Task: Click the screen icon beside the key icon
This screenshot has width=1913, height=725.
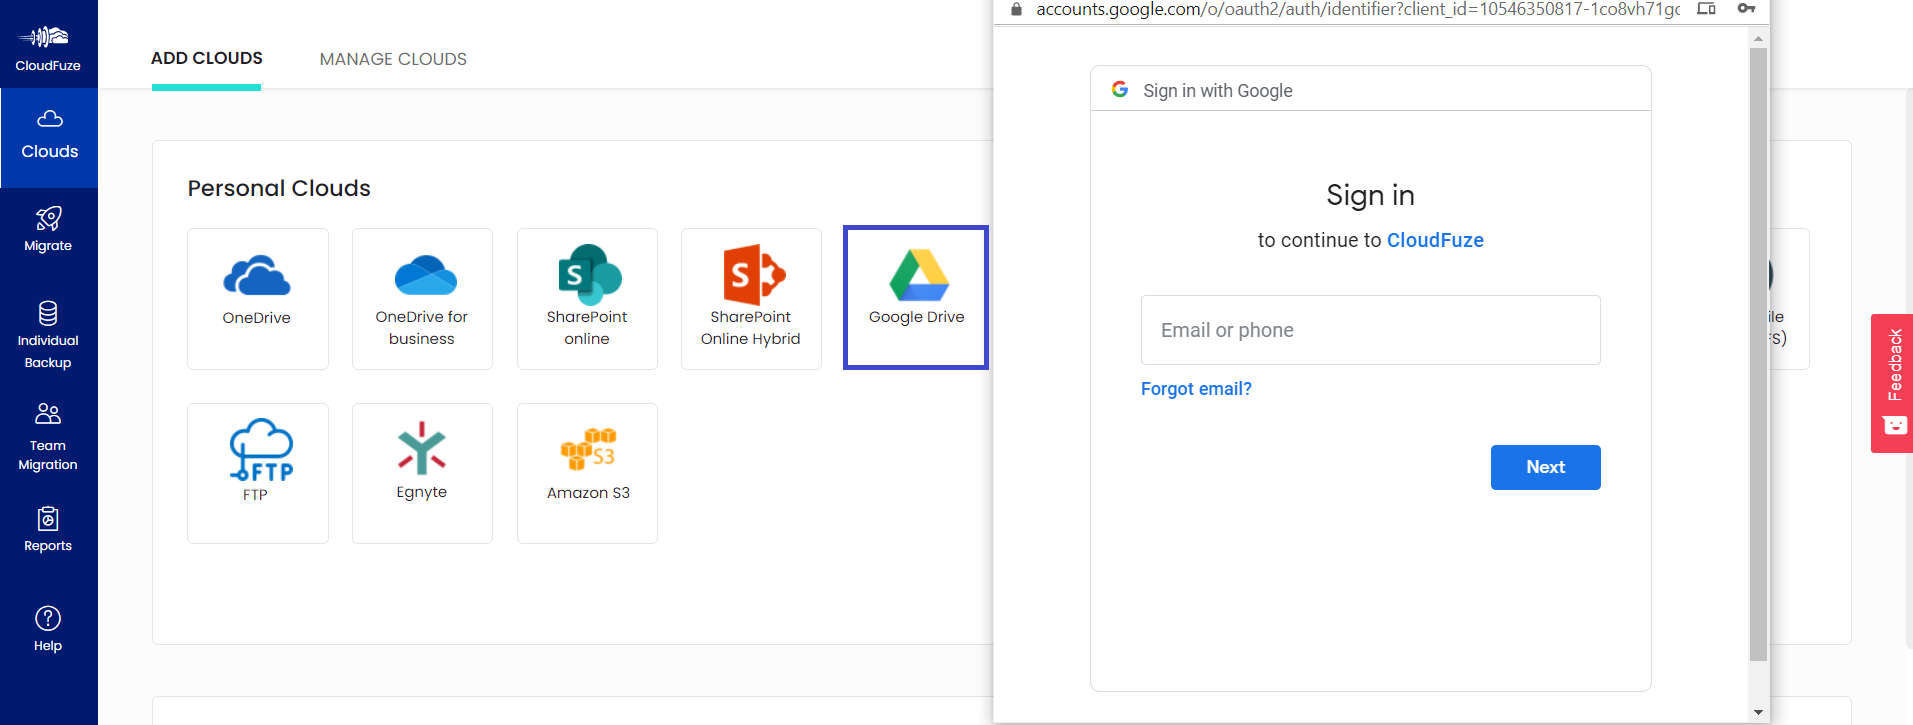Action: coord(1707,8)
